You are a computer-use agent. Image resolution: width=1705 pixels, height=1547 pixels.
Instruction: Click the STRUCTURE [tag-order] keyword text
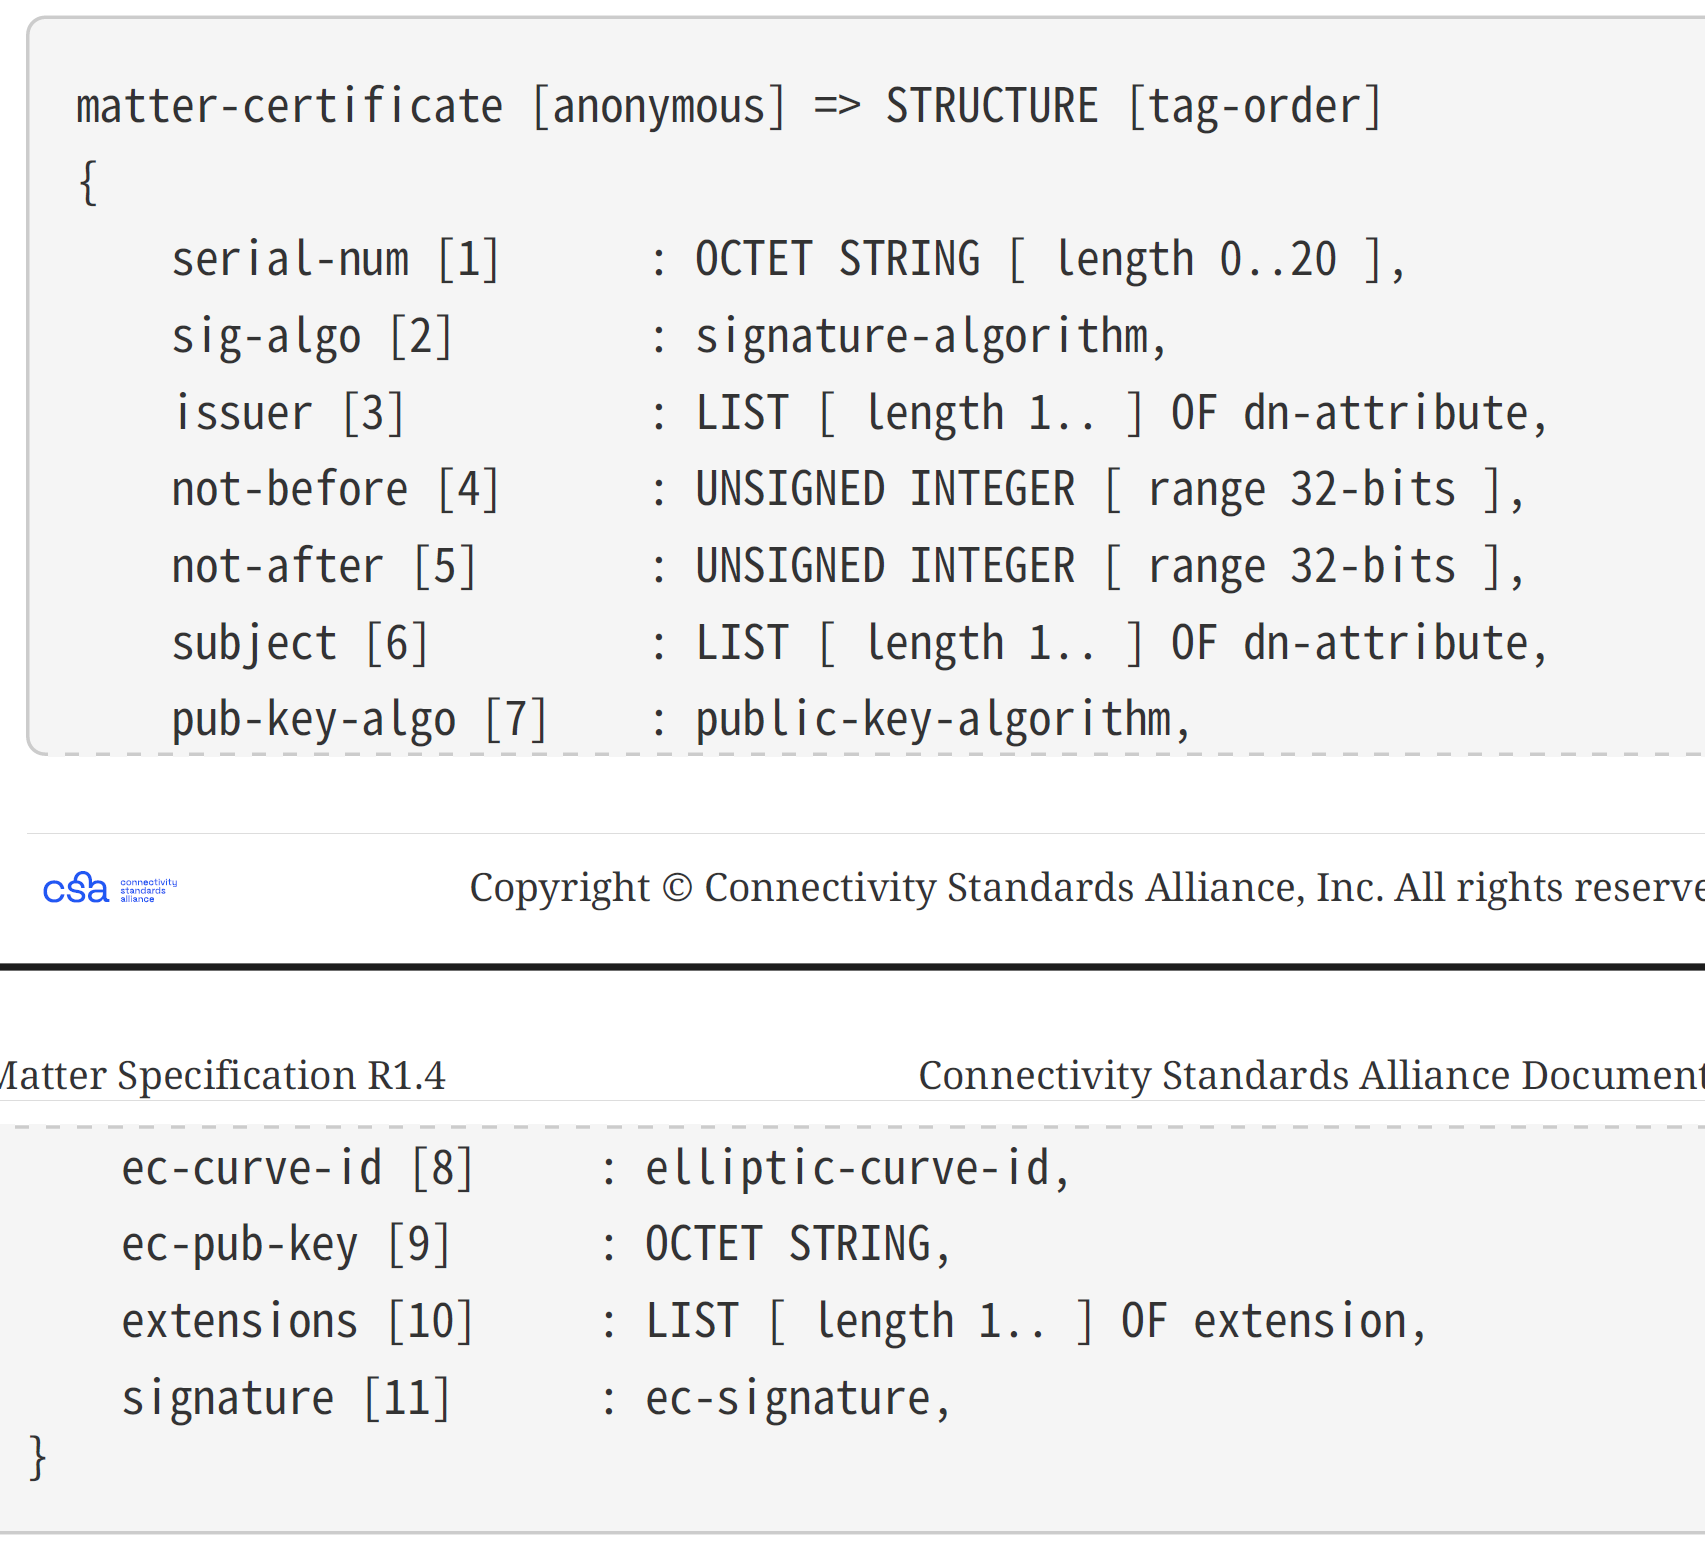point(1134,107)
